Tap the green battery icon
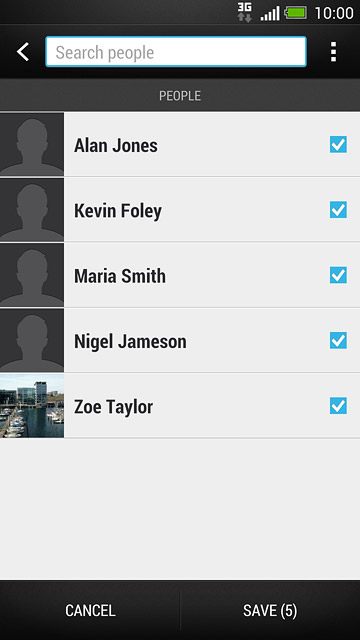 pyautogui.click(x=296, y=13)
